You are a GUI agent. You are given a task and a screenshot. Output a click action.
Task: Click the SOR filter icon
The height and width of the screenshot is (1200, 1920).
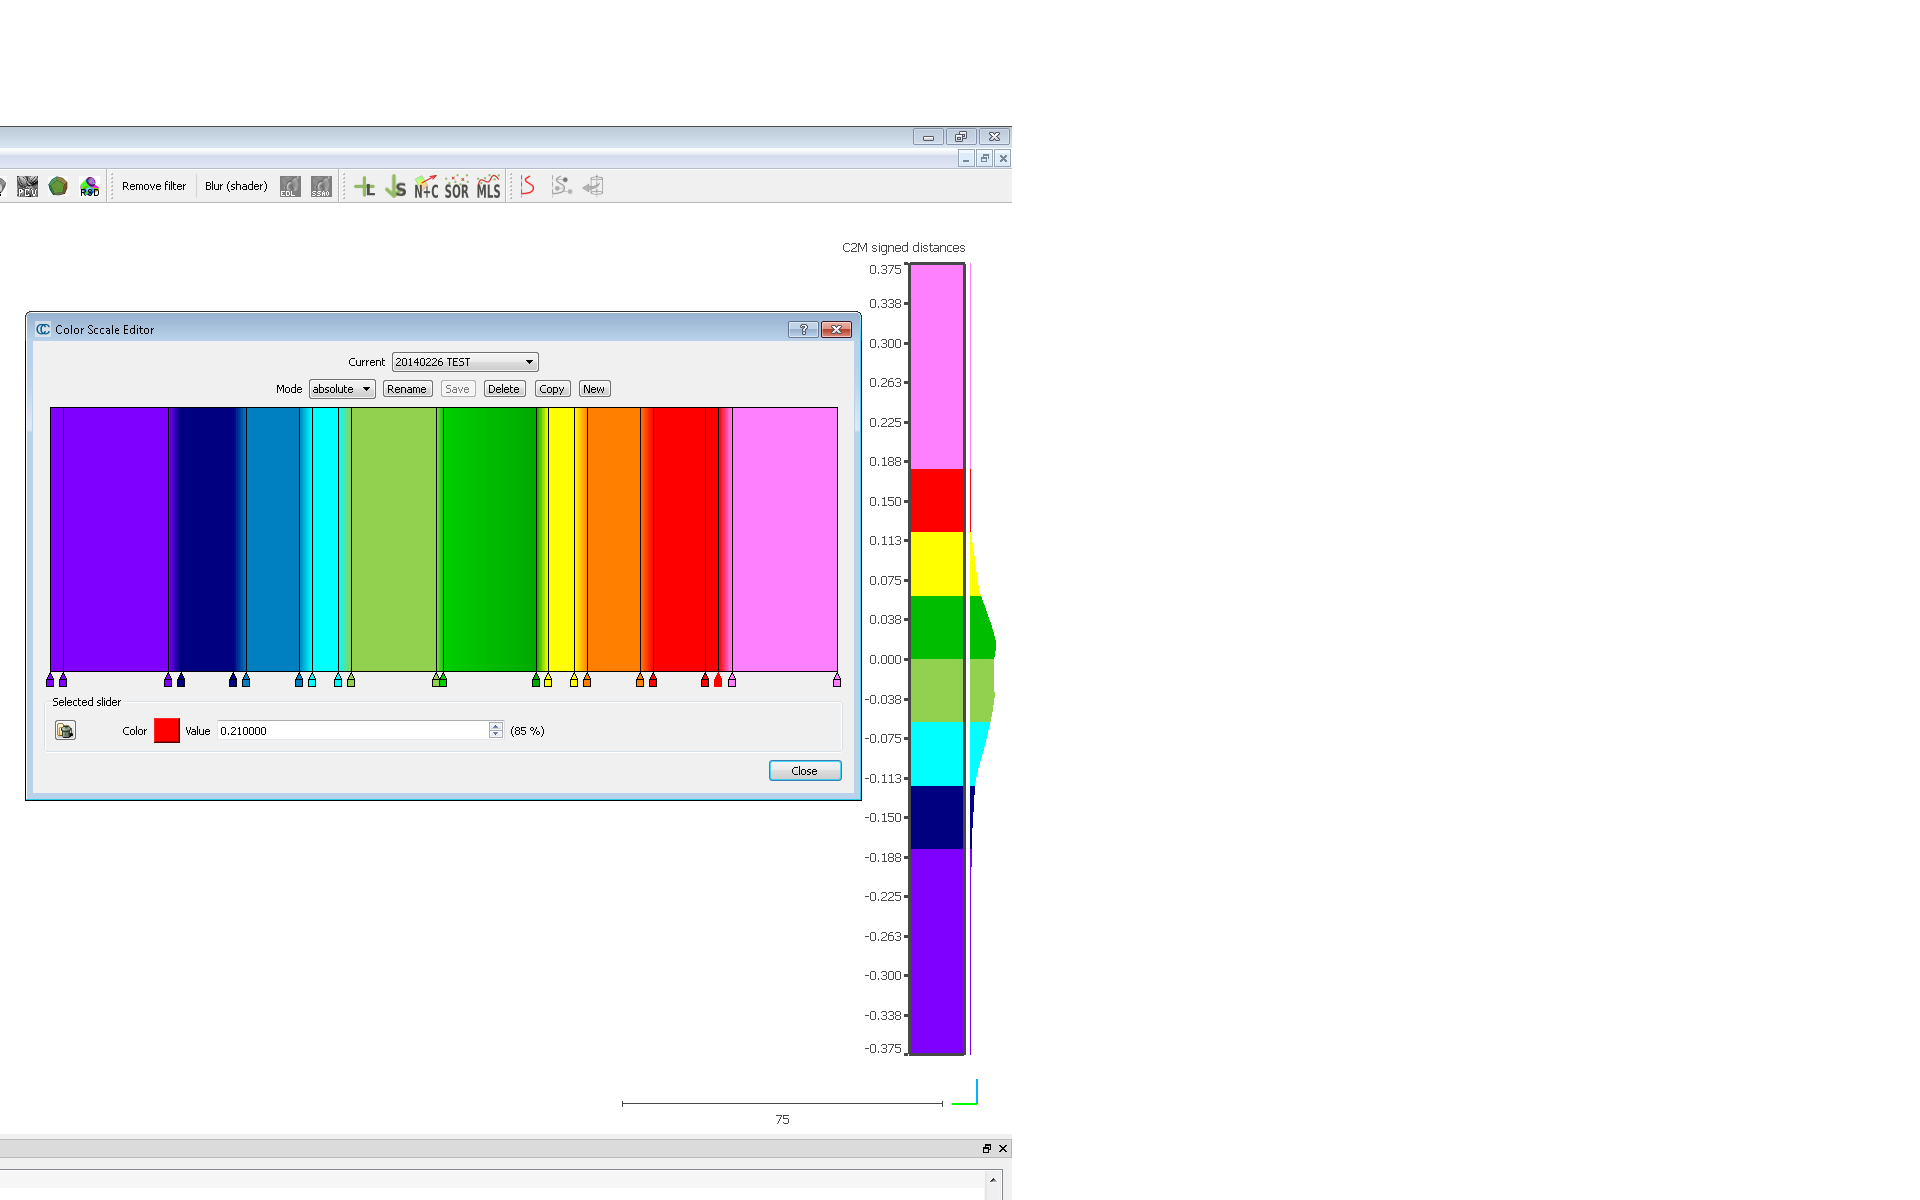click(x=457, y=186)
